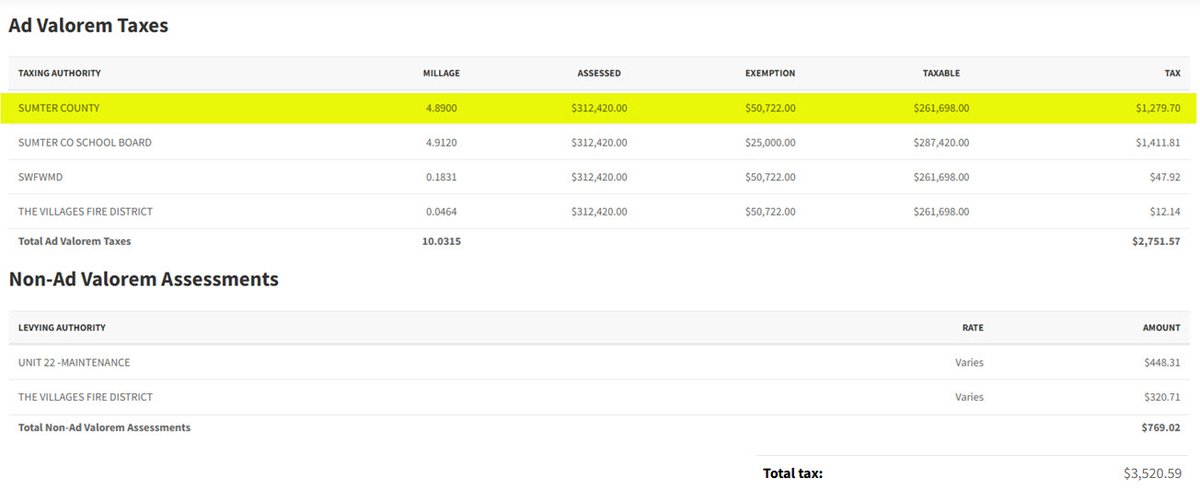Image resolution: width=1200 pixels, height=490 pixels.
Task: Click total ad valorem amount $2,751.57
Action: [1156, 241]
